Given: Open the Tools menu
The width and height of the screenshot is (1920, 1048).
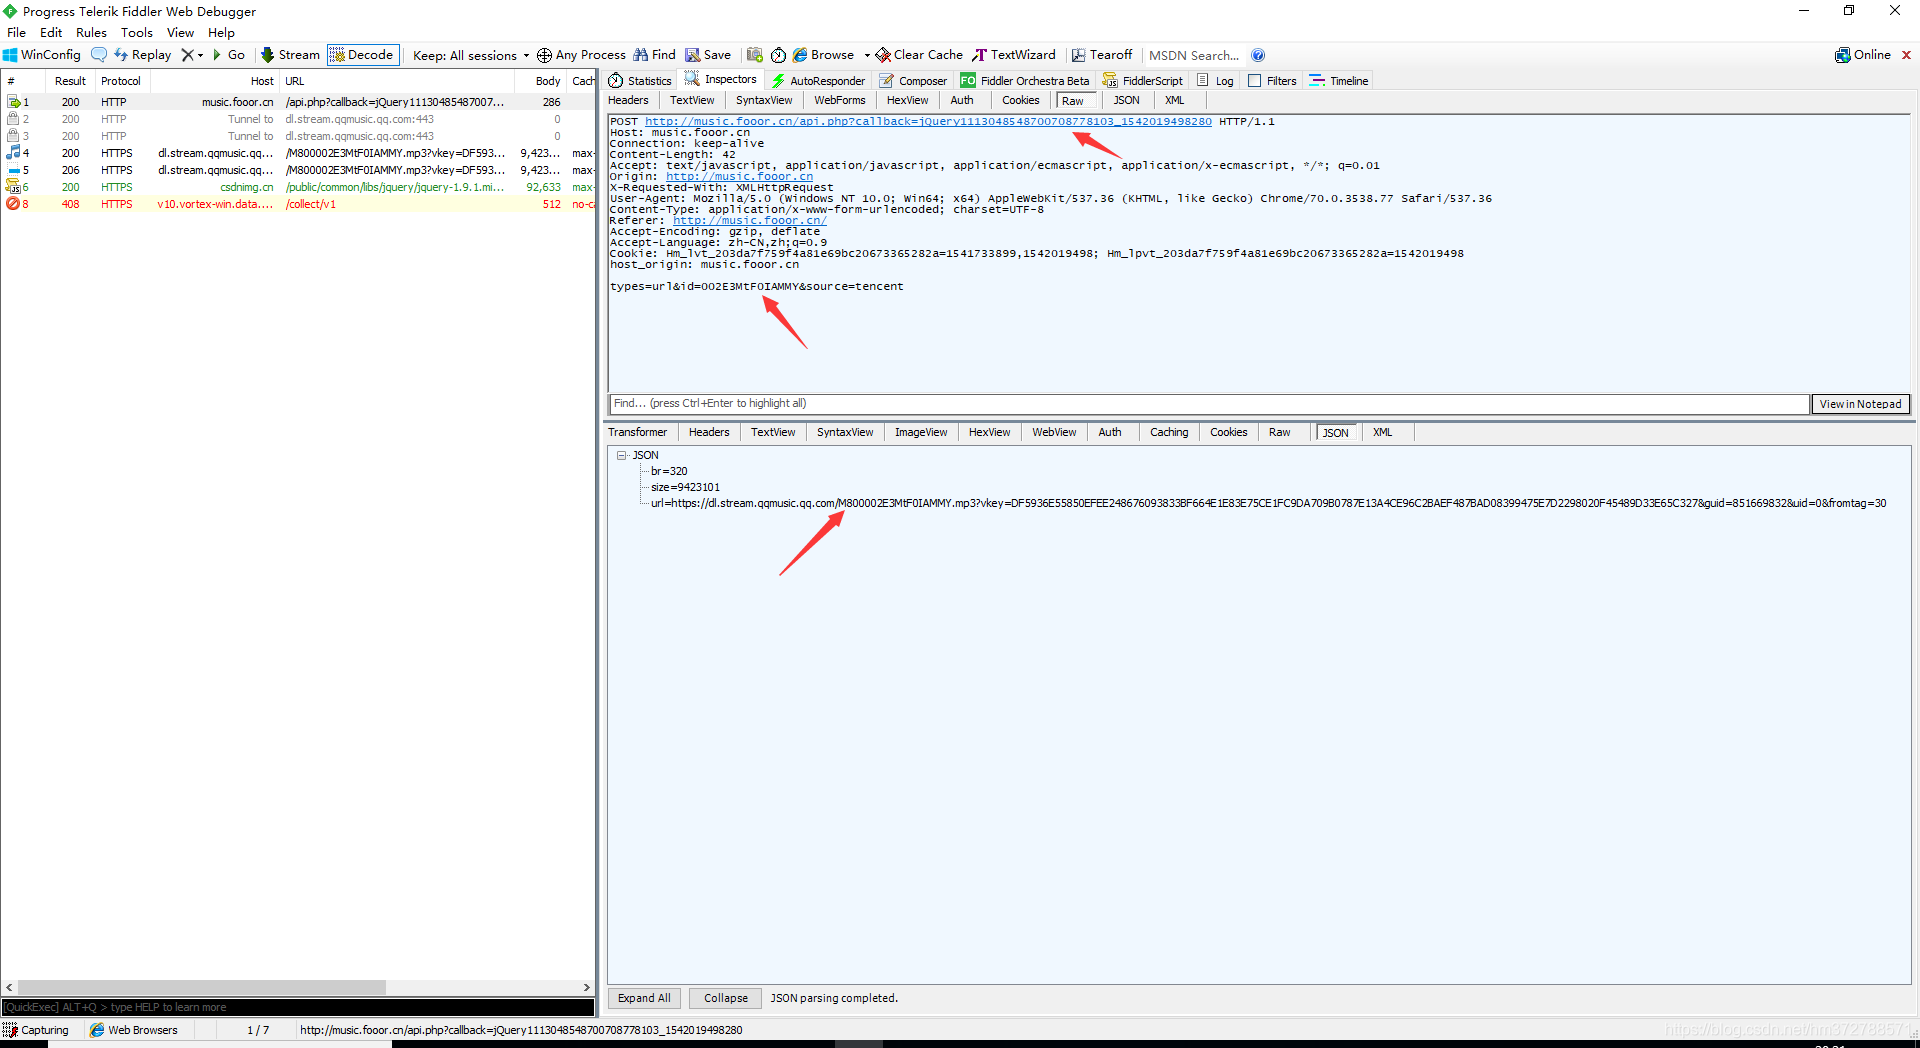Looking at the screenshot, I should [137, 33].
